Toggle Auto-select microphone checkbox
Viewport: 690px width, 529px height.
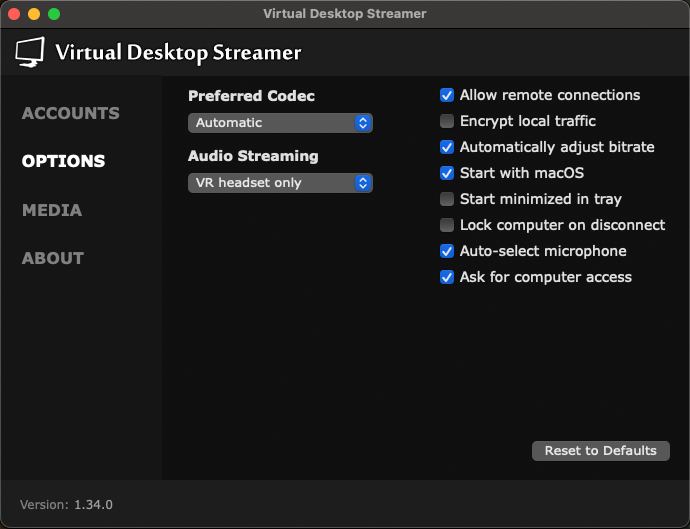click(447, 251)
